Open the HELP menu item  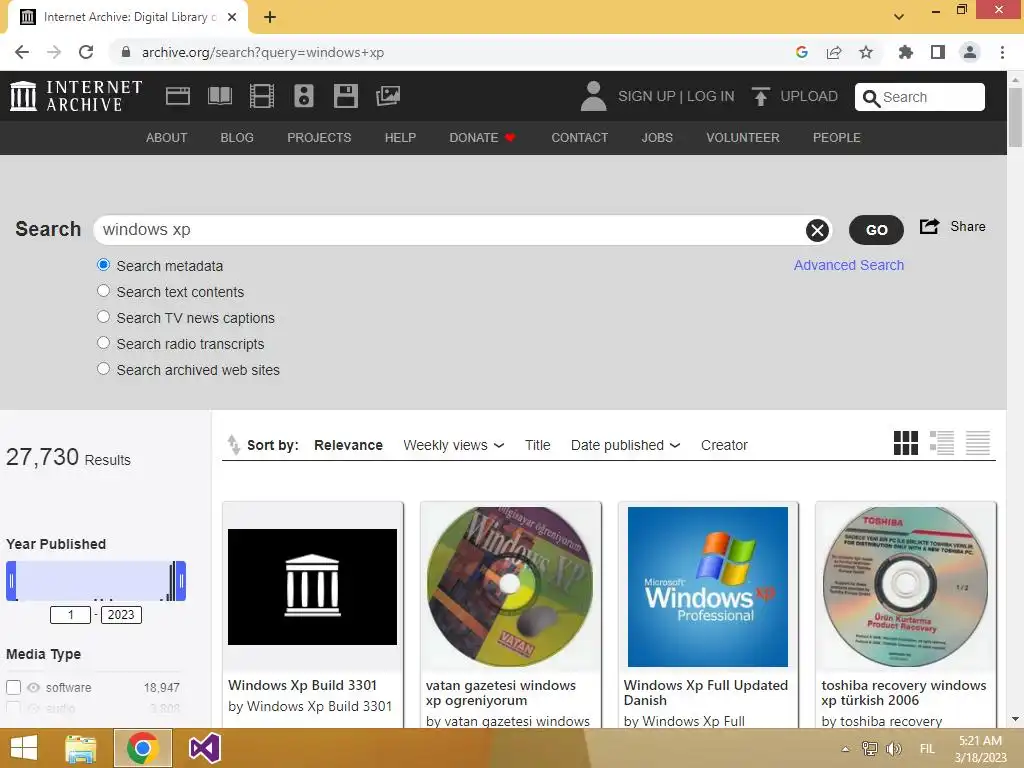point(400,138)
